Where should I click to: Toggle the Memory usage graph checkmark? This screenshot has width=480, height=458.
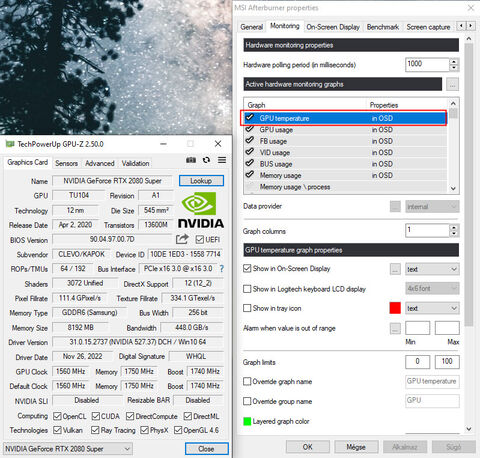(x=249, y=174)
